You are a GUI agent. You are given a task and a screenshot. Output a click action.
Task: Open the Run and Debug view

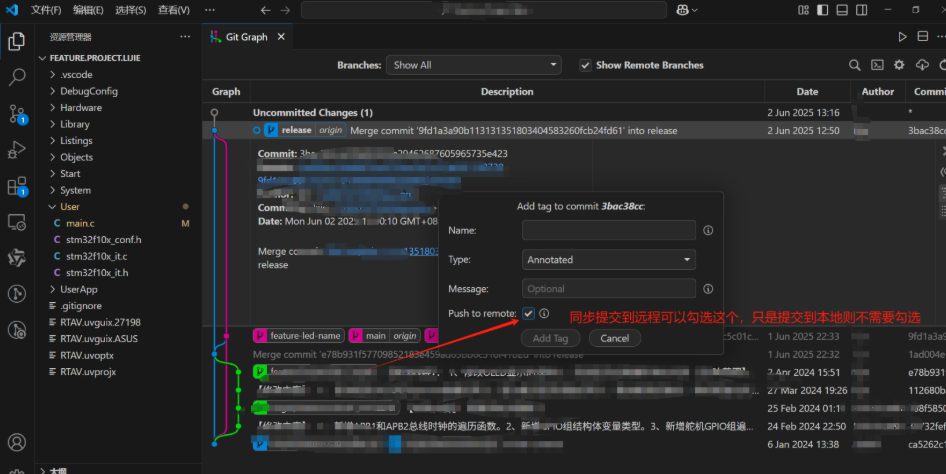[x=17, y=150]
